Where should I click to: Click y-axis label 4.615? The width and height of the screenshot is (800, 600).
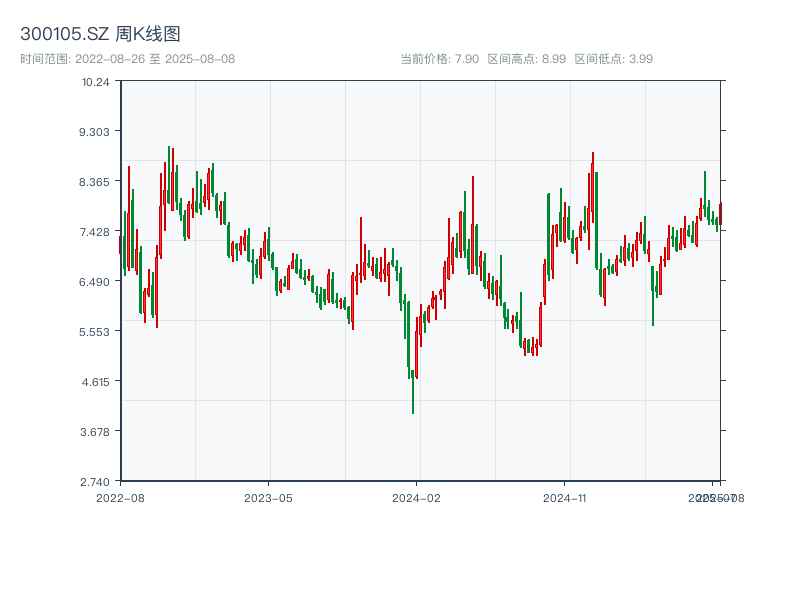(x=95, y=382)
